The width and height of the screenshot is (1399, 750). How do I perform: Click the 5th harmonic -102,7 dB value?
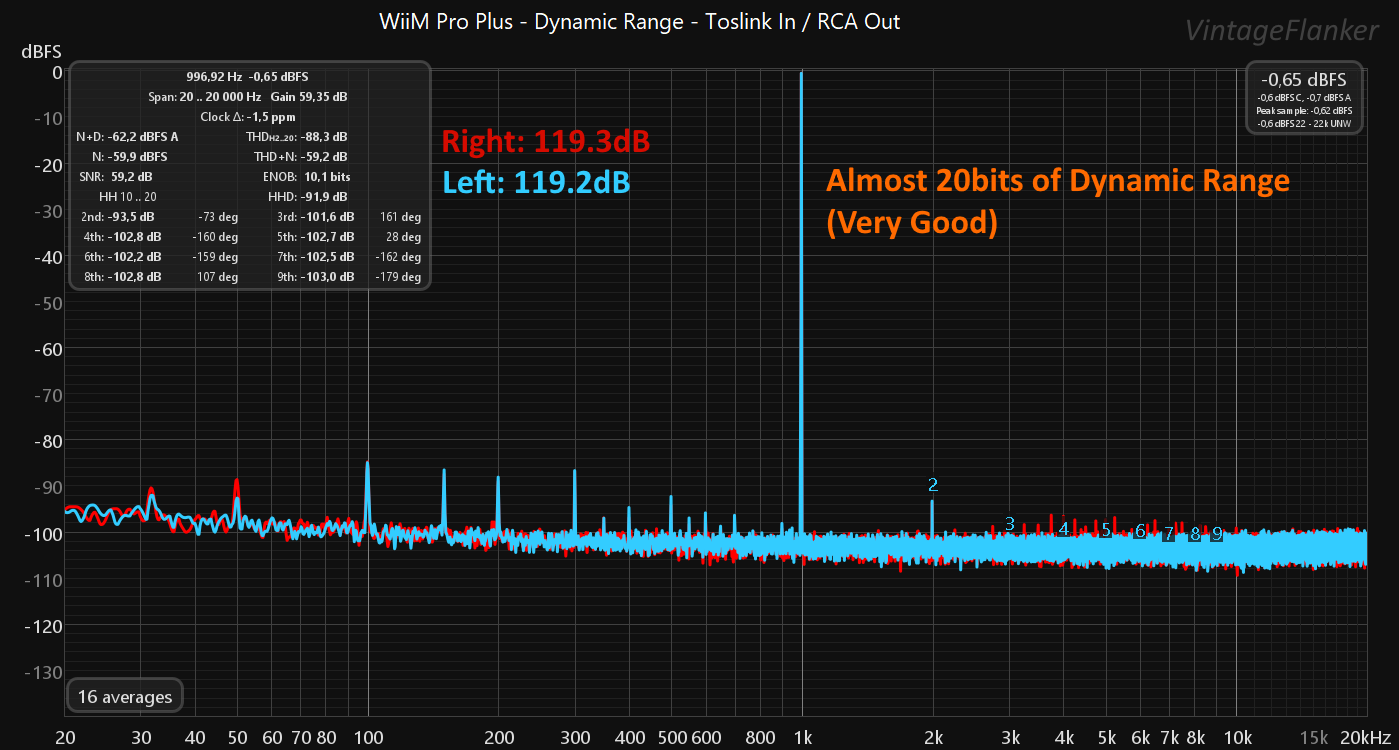328,237
